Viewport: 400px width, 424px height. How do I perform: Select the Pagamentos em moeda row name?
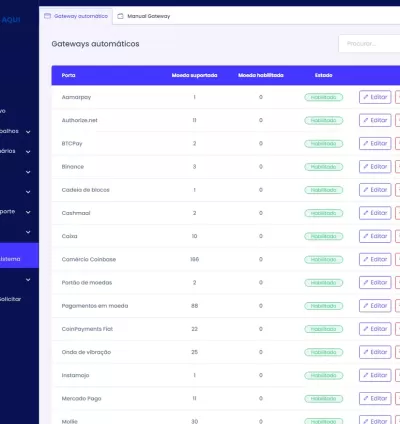(x=95, y=306)
